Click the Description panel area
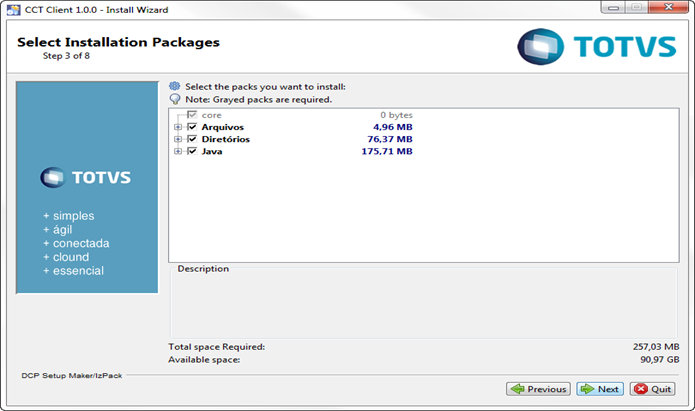The height and width of the screenshot is (411, 695). coord(424,305)
